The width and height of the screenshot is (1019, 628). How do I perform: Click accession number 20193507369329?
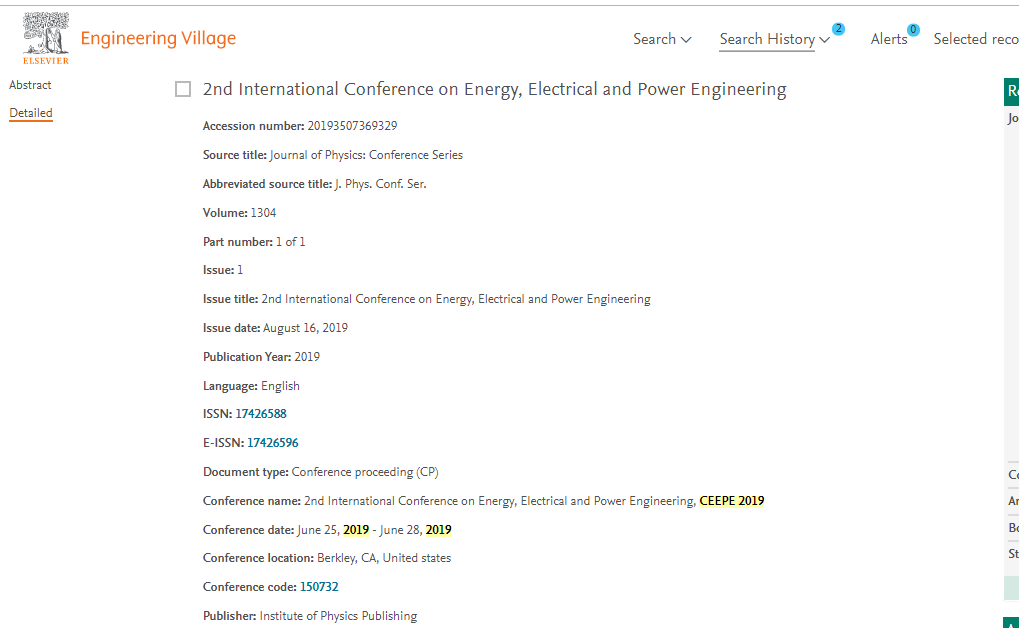(x=352, y=126)
